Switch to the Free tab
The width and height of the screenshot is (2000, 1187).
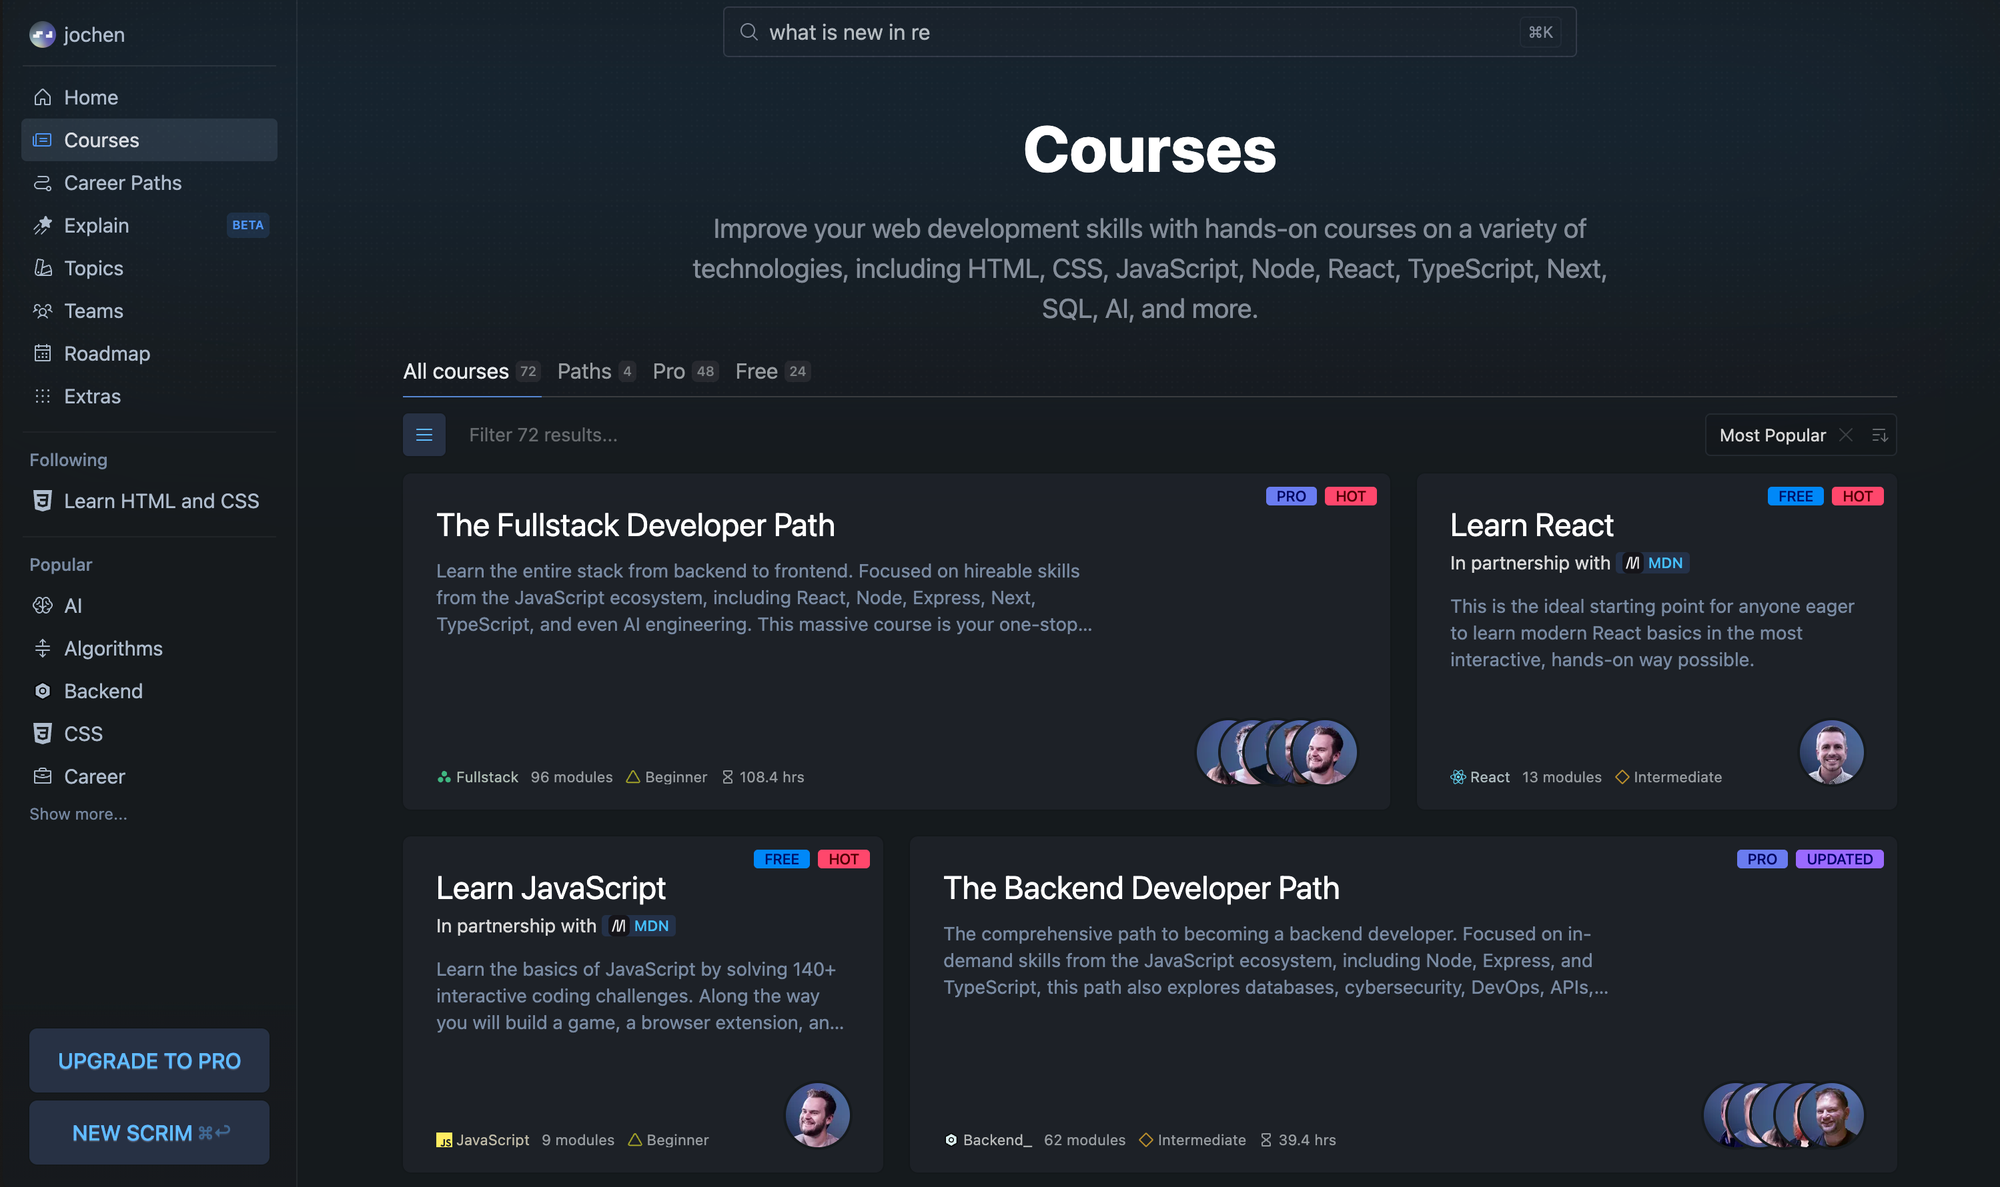click(x=773, y=371)
